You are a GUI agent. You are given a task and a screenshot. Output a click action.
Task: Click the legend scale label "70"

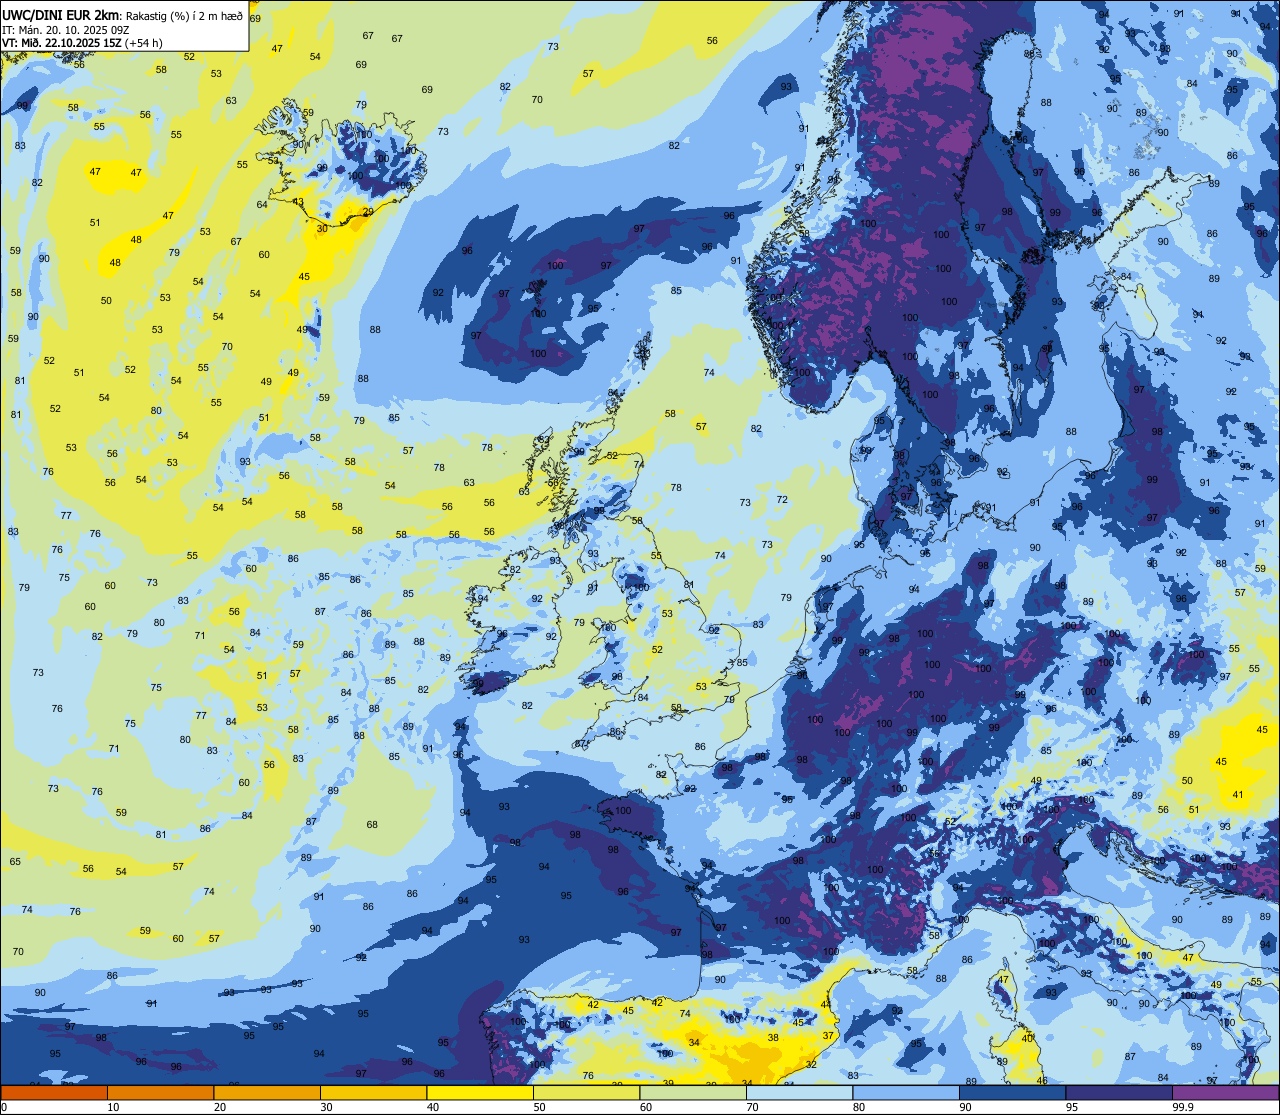753,1107
